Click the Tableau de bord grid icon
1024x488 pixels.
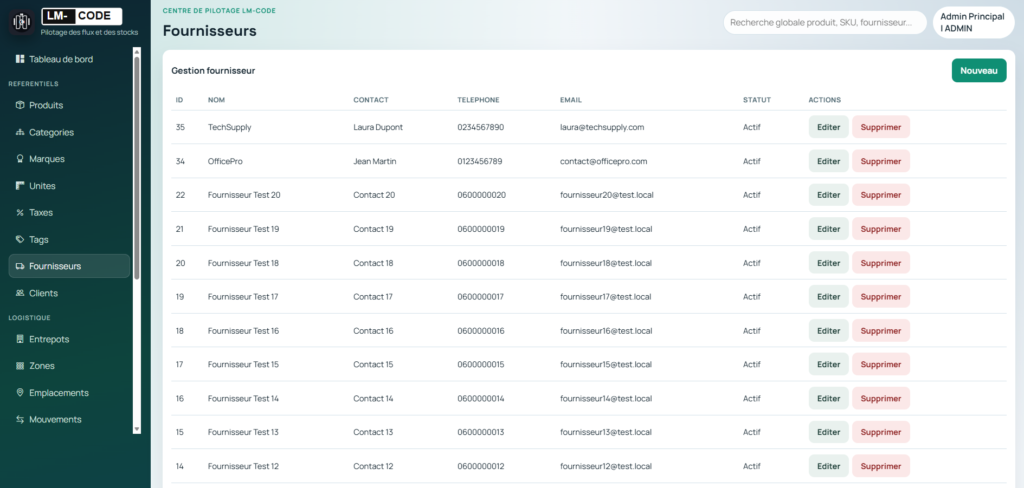tap(20, 59)
